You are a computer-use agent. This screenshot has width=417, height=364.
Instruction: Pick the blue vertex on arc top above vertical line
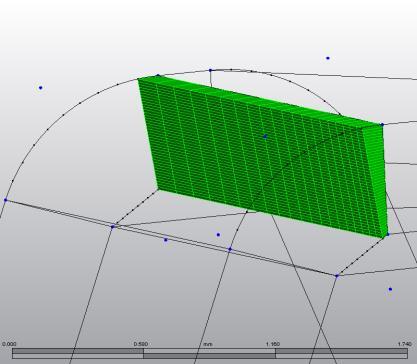pos(210,70)
